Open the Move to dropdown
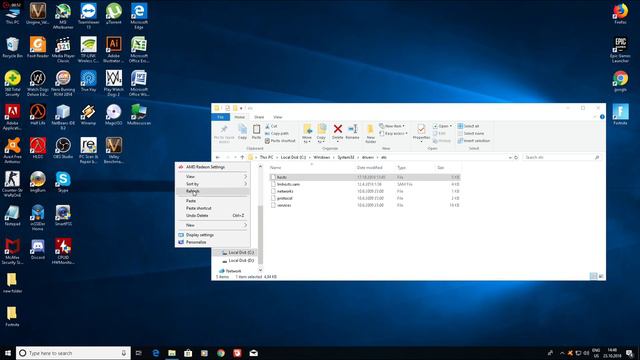The height and width of the screenshot is (360, 640). (x=307, y=140)
